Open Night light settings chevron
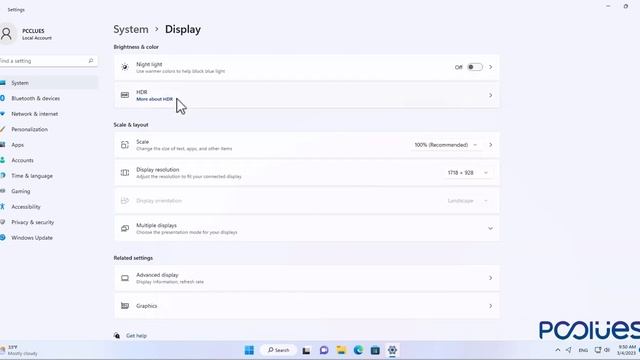This screenshot has height=360, width=640. [x=491, y=67]
